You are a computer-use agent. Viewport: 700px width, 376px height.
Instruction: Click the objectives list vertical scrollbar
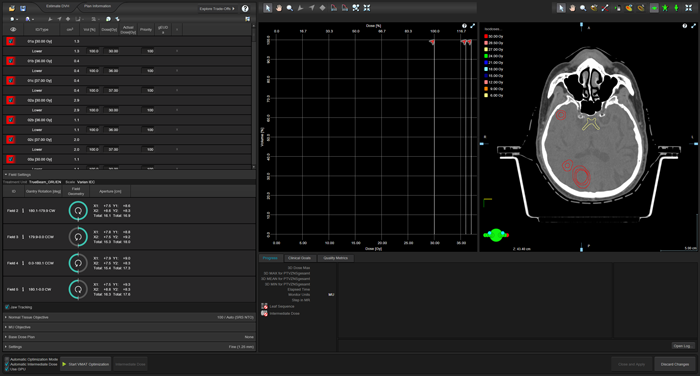click(254, 96)
